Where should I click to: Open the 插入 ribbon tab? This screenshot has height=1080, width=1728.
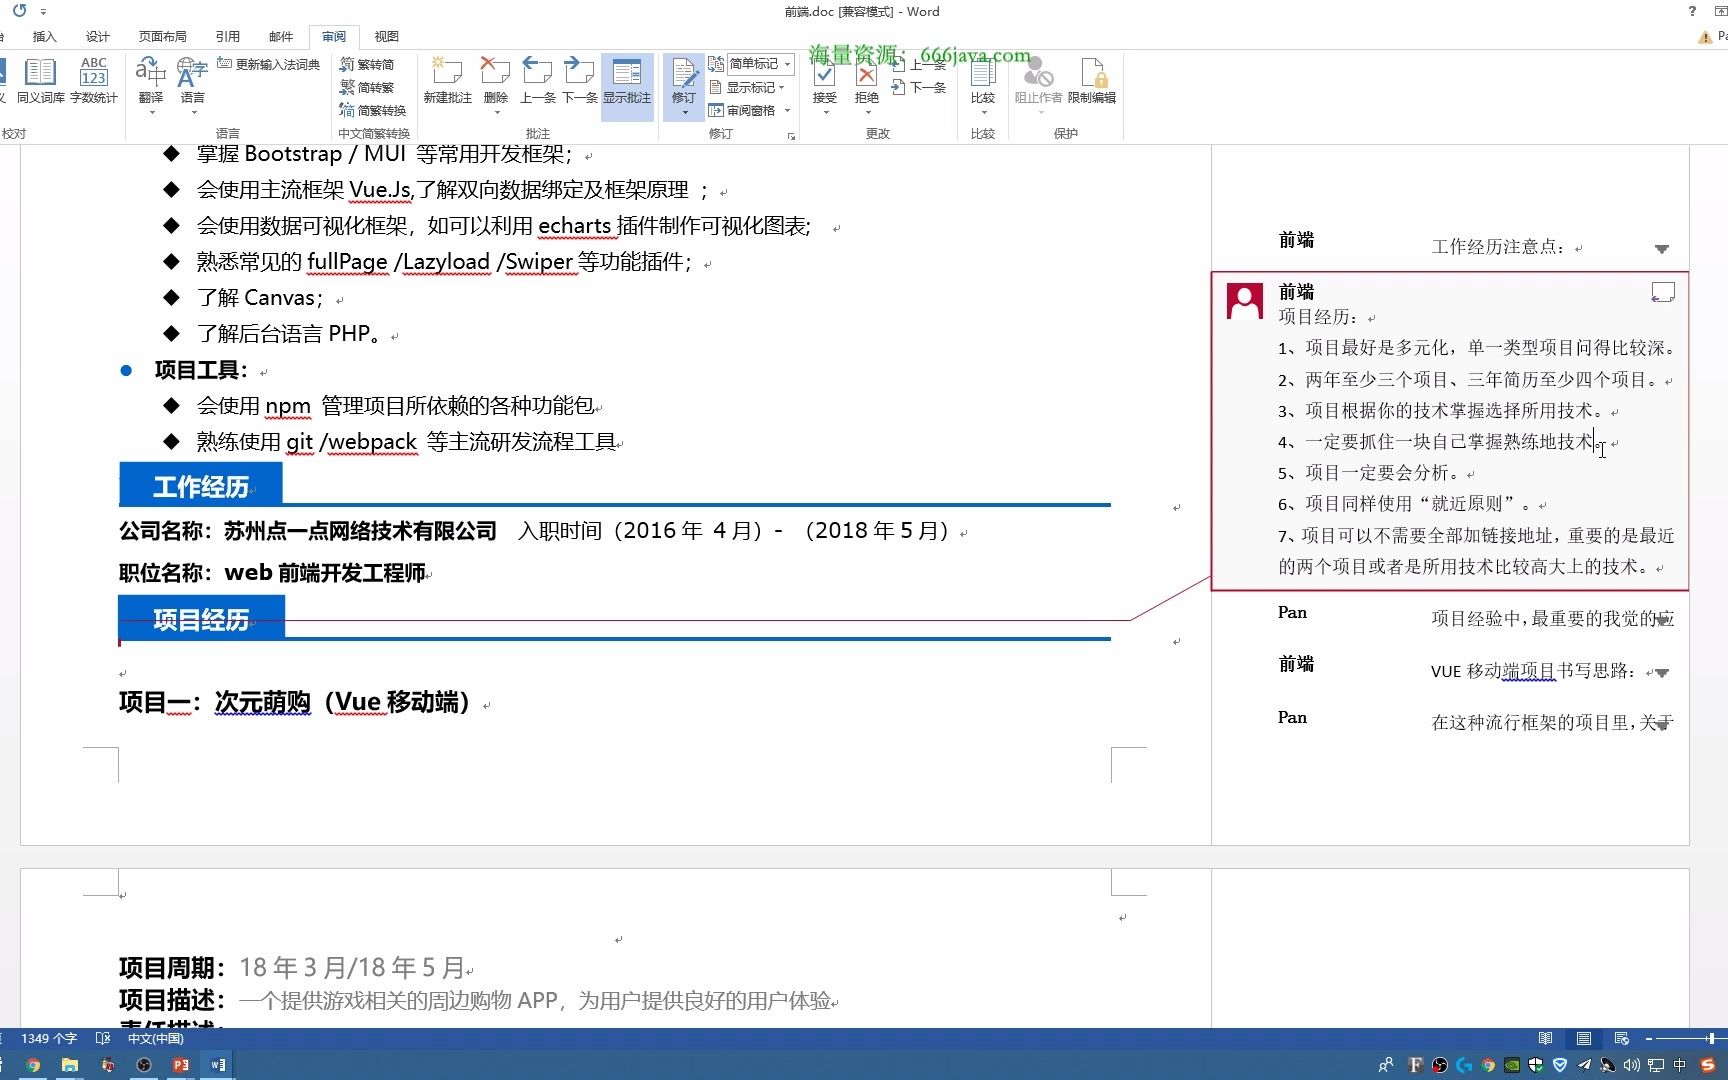(x=45, y=36)
